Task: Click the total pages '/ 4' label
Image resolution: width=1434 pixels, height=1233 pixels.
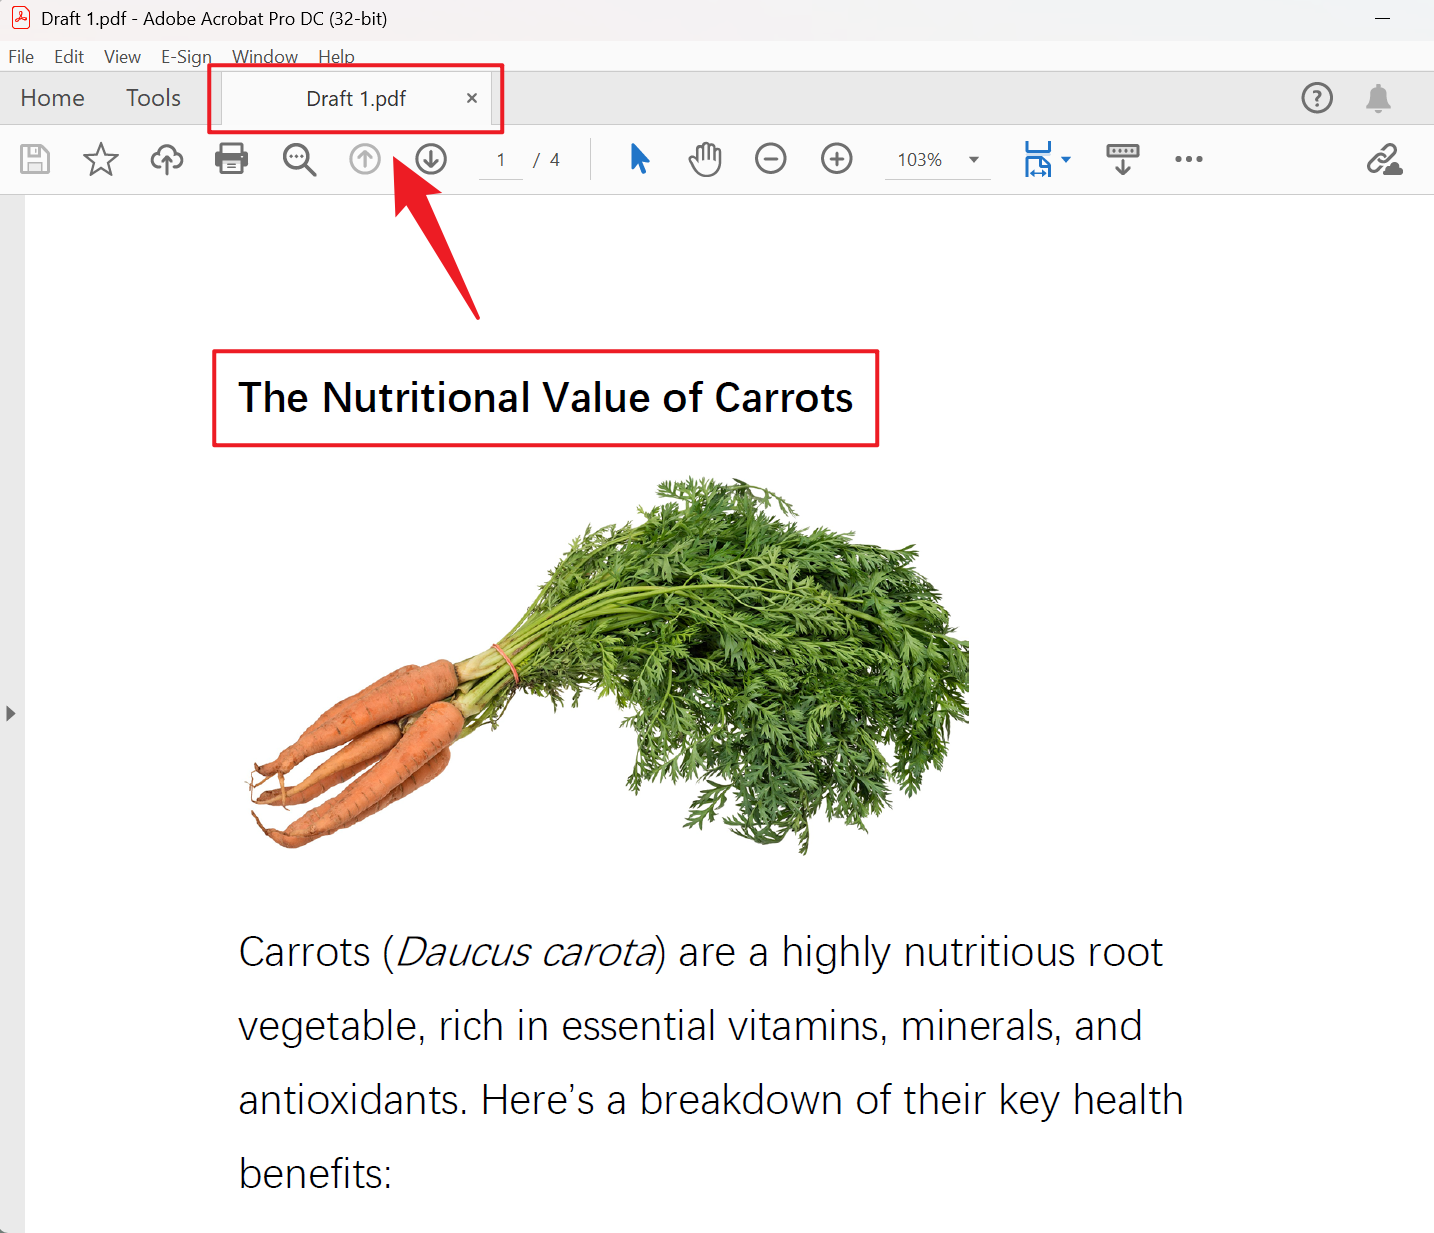Action: click(546, 160)
